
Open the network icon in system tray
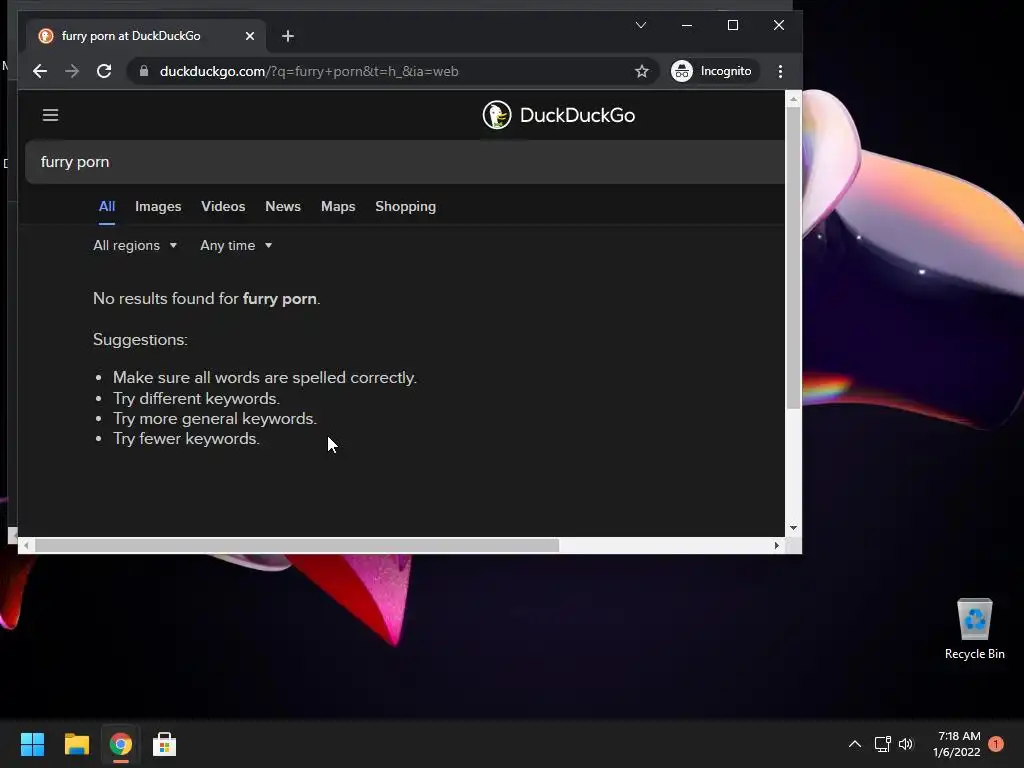coord(882,744)
